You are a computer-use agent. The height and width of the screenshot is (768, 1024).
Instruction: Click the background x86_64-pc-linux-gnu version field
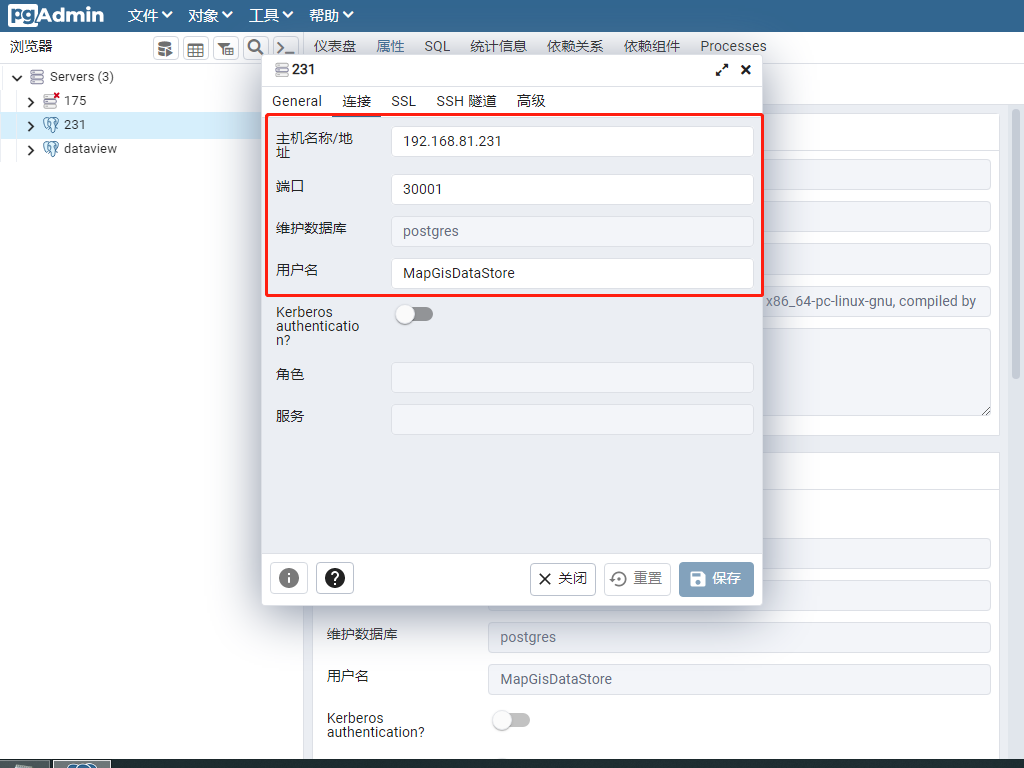[876, 302]
